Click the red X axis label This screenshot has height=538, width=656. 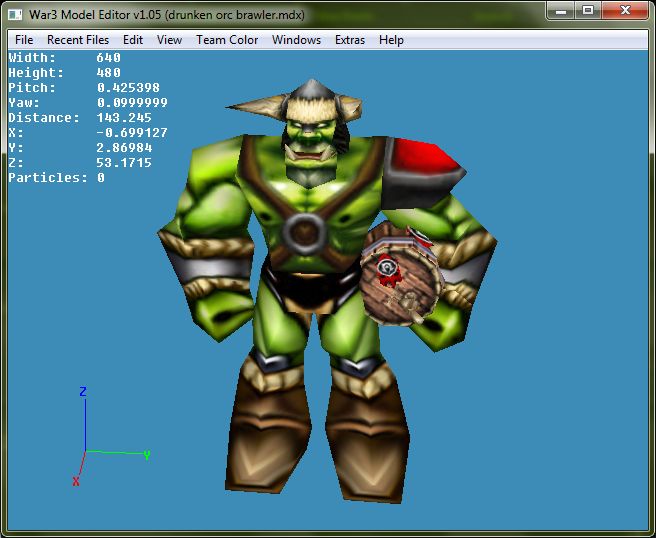point(76,482)
